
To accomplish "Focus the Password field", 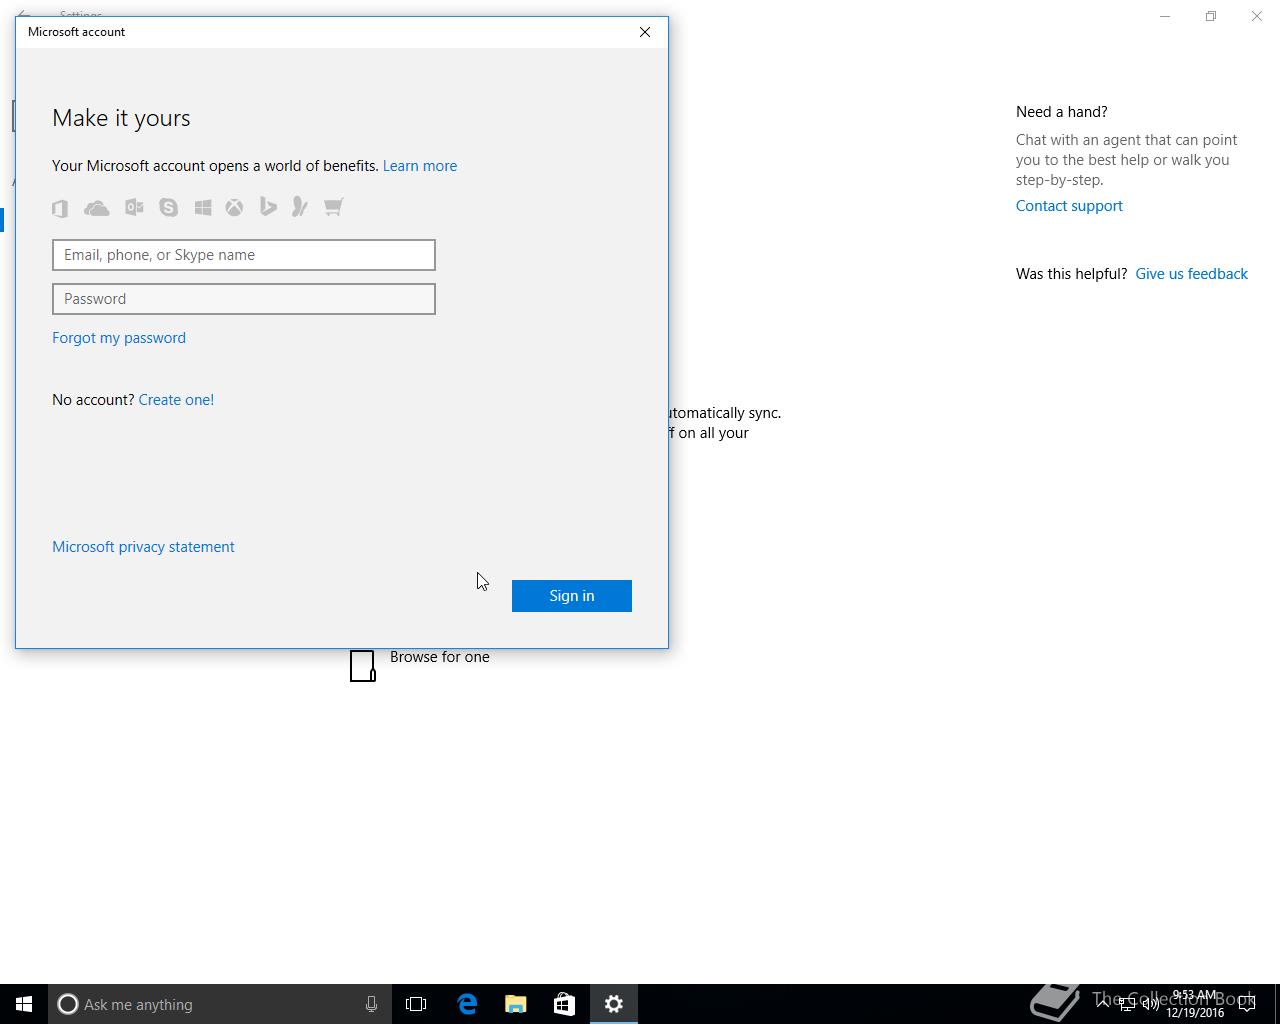I will pos(244,299).
